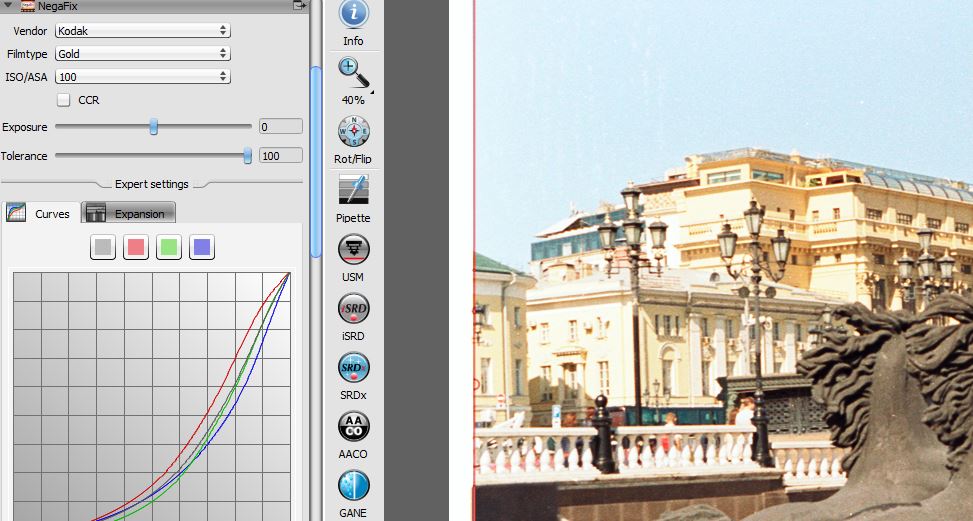Switch to the Curves tab
973x521 pixels.
(x=40, y=213)
